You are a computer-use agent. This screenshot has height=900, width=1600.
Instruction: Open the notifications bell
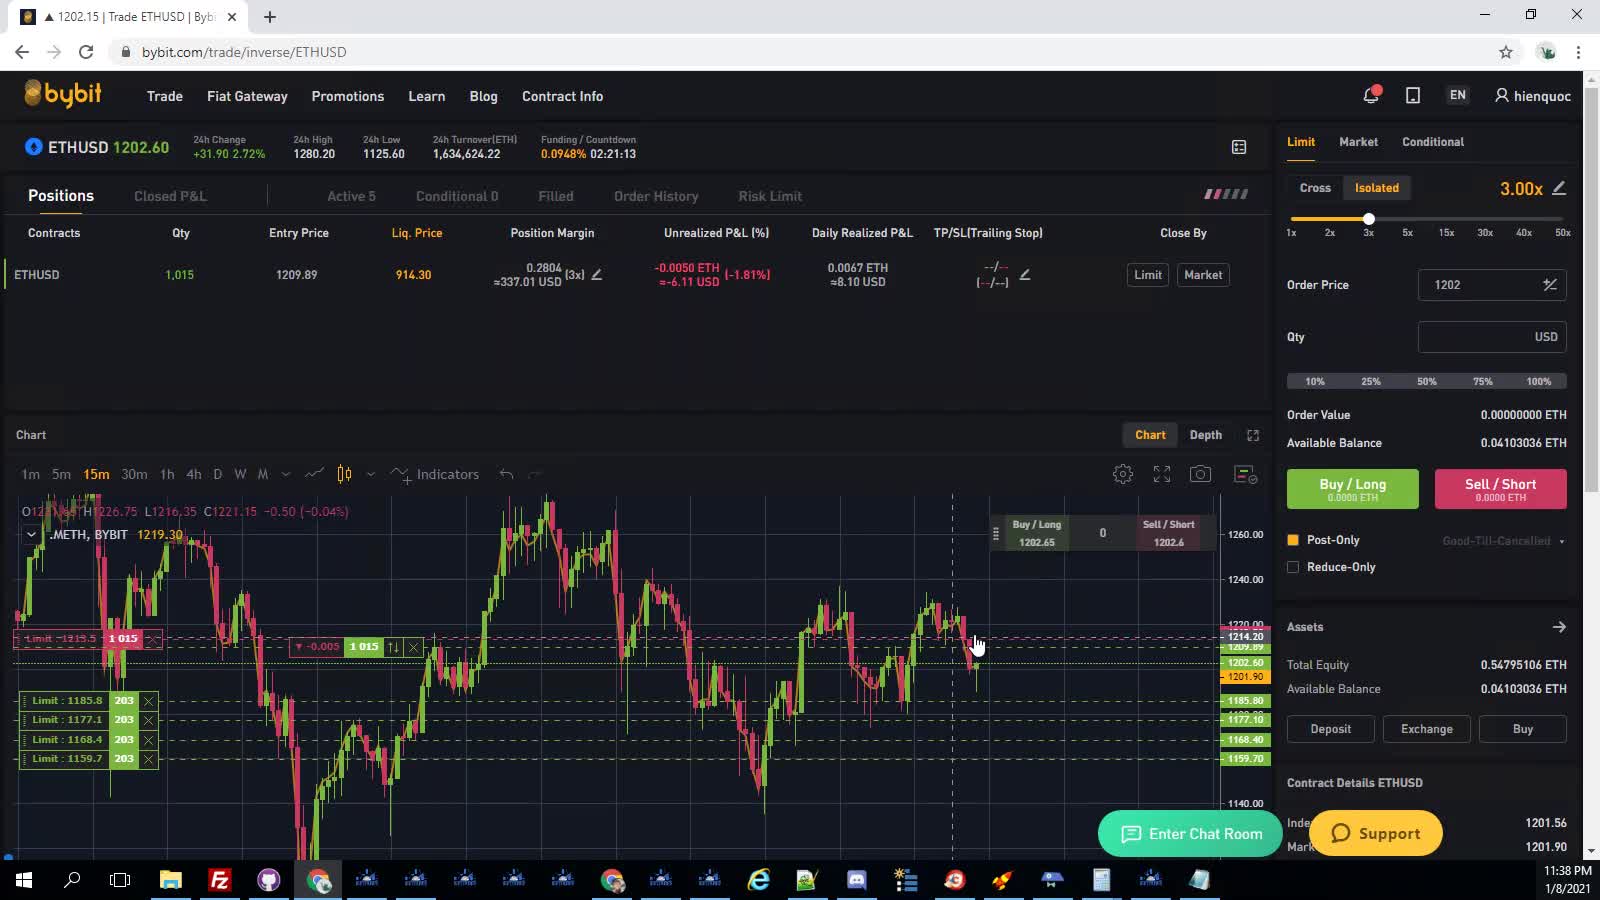1371,95
